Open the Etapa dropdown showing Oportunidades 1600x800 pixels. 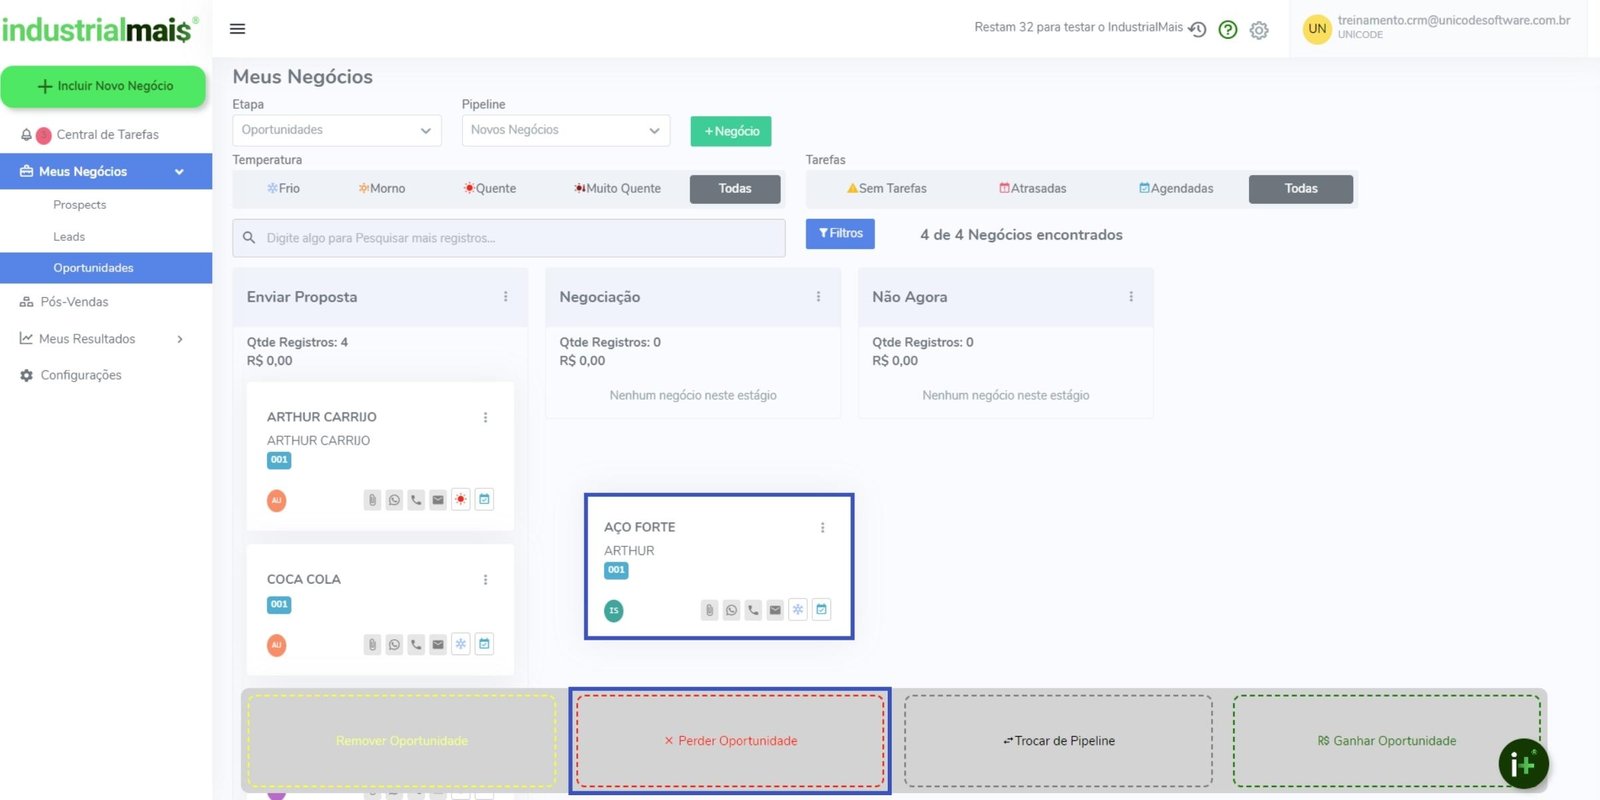[x=336, y=130]
